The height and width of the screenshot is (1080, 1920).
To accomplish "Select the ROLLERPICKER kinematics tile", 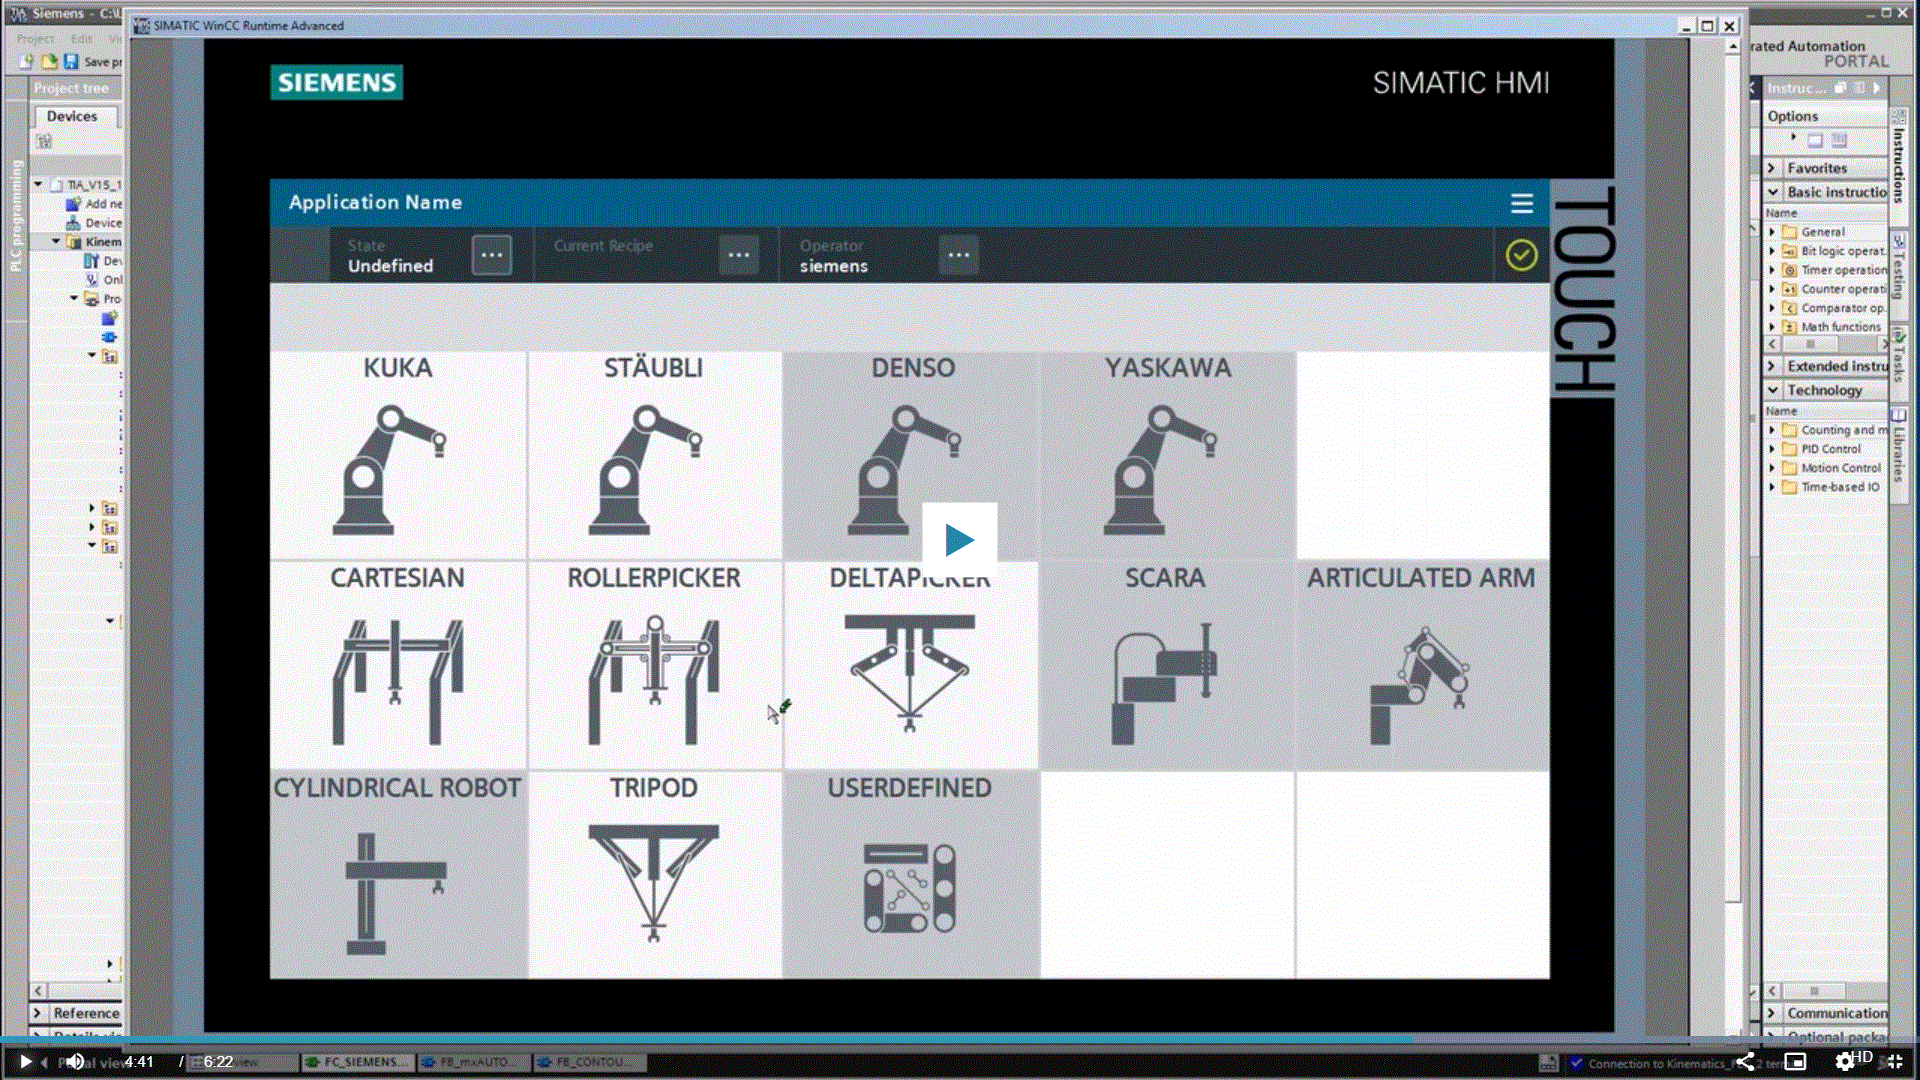I will [654, 665].
